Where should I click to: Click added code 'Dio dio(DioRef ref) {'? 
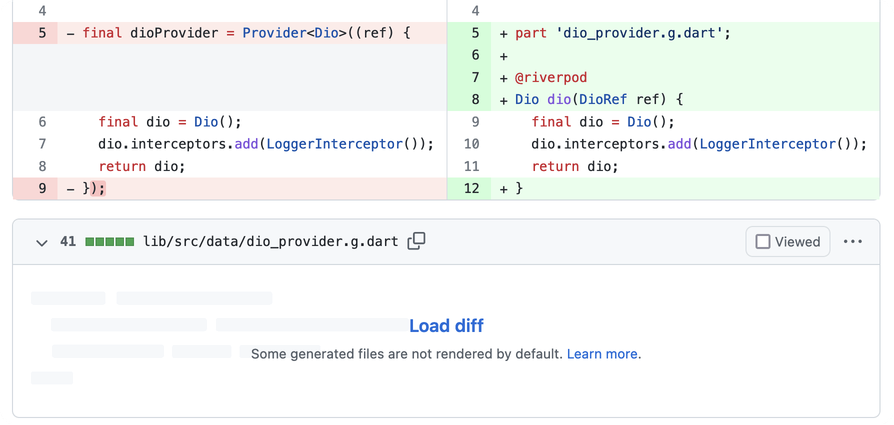pyautogui.click(x=599, y=100)
